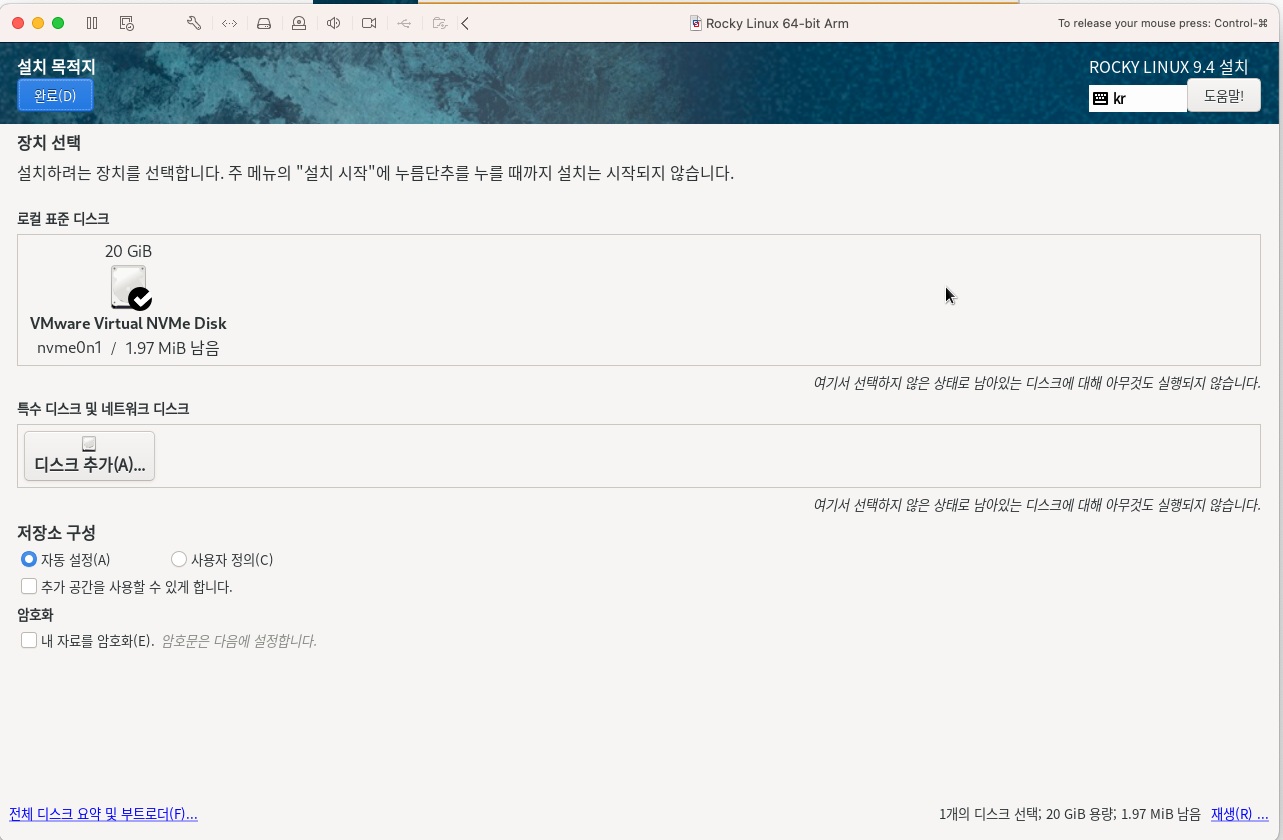1283x840 pixels.
Task: Click ROCKY LINUX 9.4 설치 header text
Action: [x=1168, y=67]
